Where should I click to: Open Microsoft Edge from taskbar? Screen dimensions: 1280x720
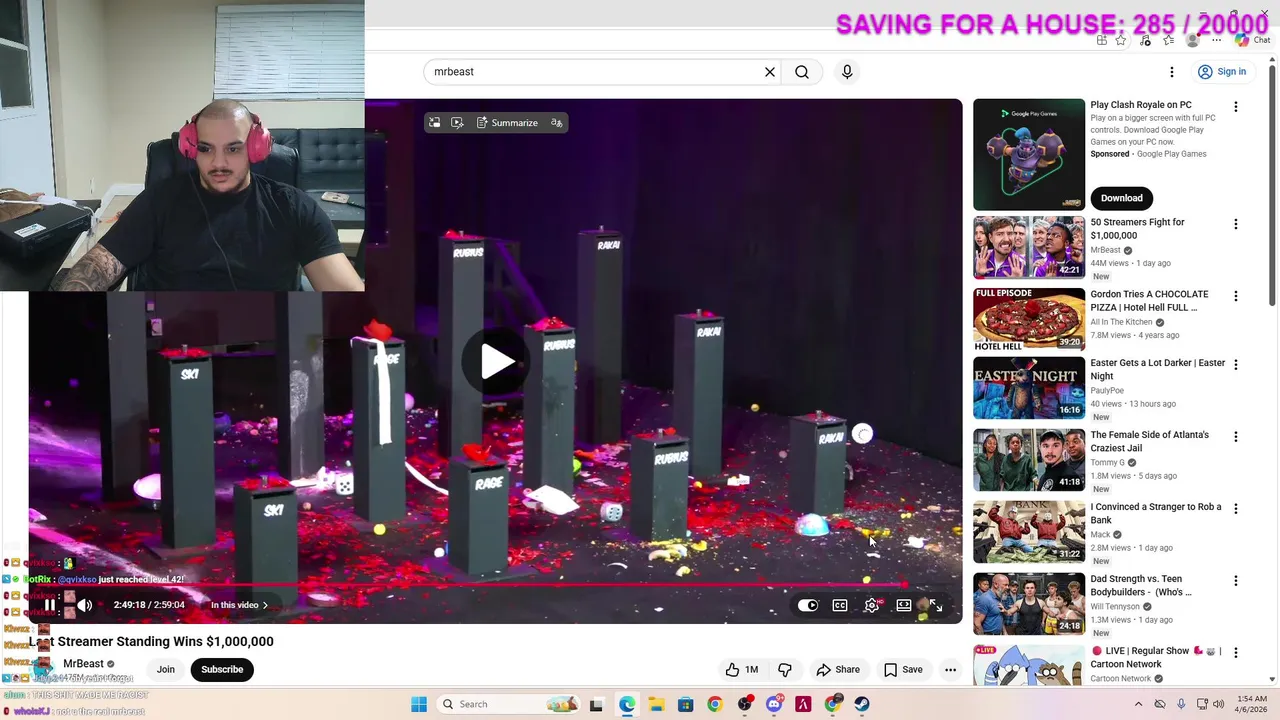click(x=627, y=704)
